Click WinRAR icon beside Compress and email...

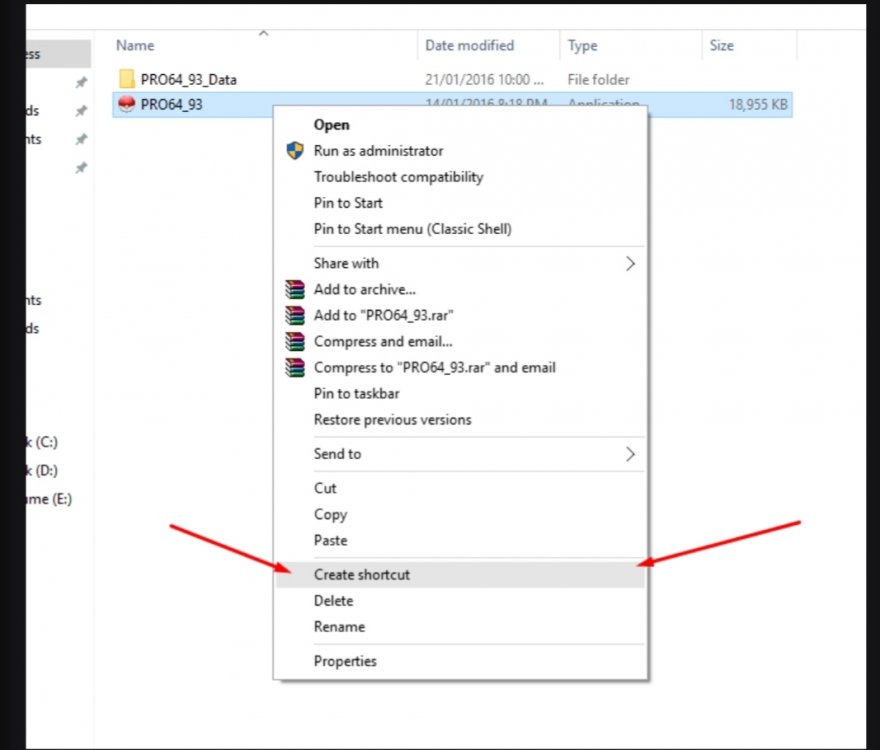click(x=294, y=341)
